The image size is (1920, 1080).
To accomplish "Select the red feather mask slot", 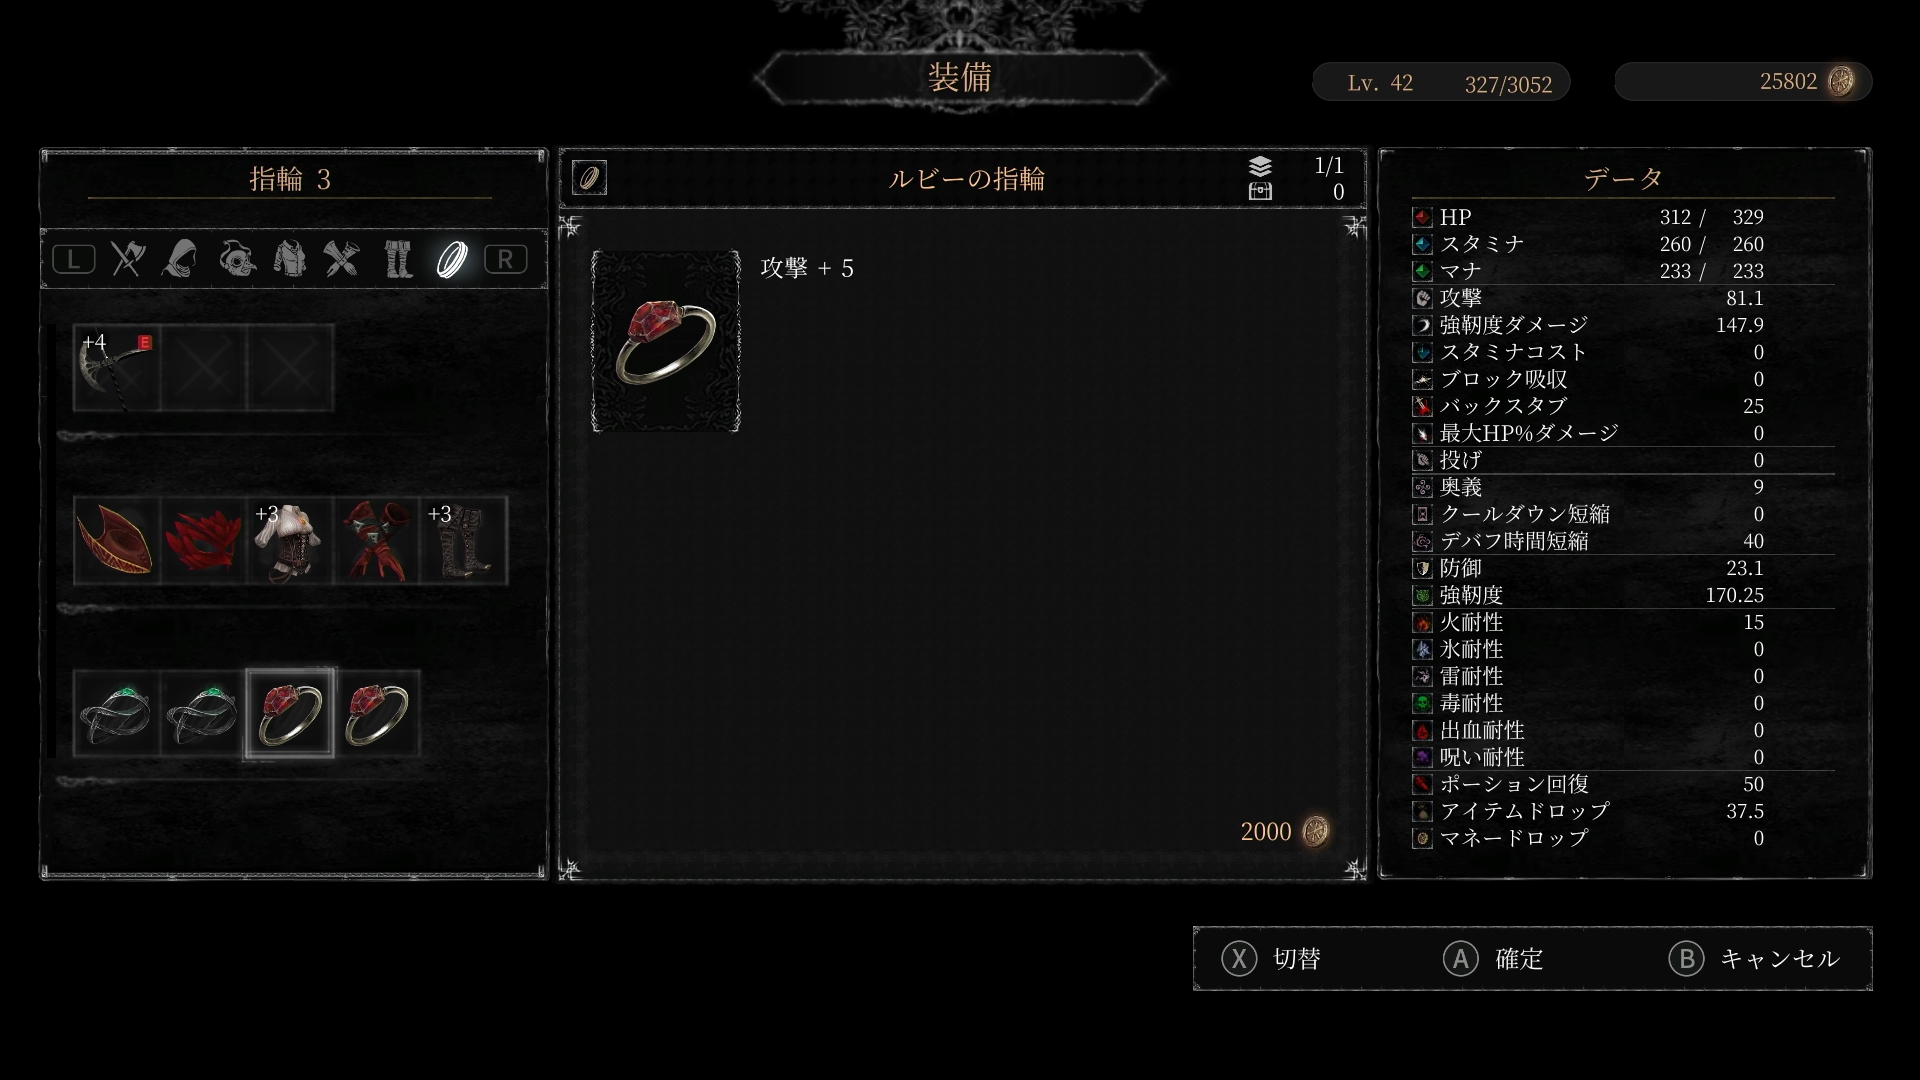I will click(203, 540).
